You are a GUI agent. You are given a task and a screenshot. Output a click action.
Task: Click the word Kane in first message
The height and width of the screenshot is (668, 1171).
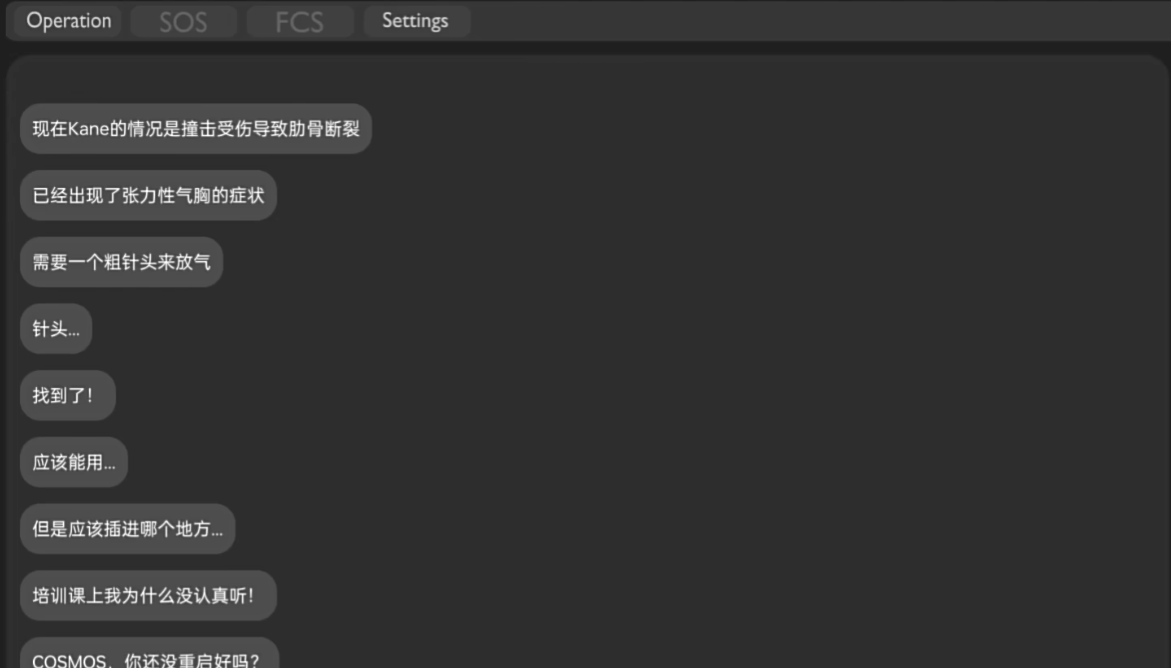pyautogui.click(x=88, y=129)
